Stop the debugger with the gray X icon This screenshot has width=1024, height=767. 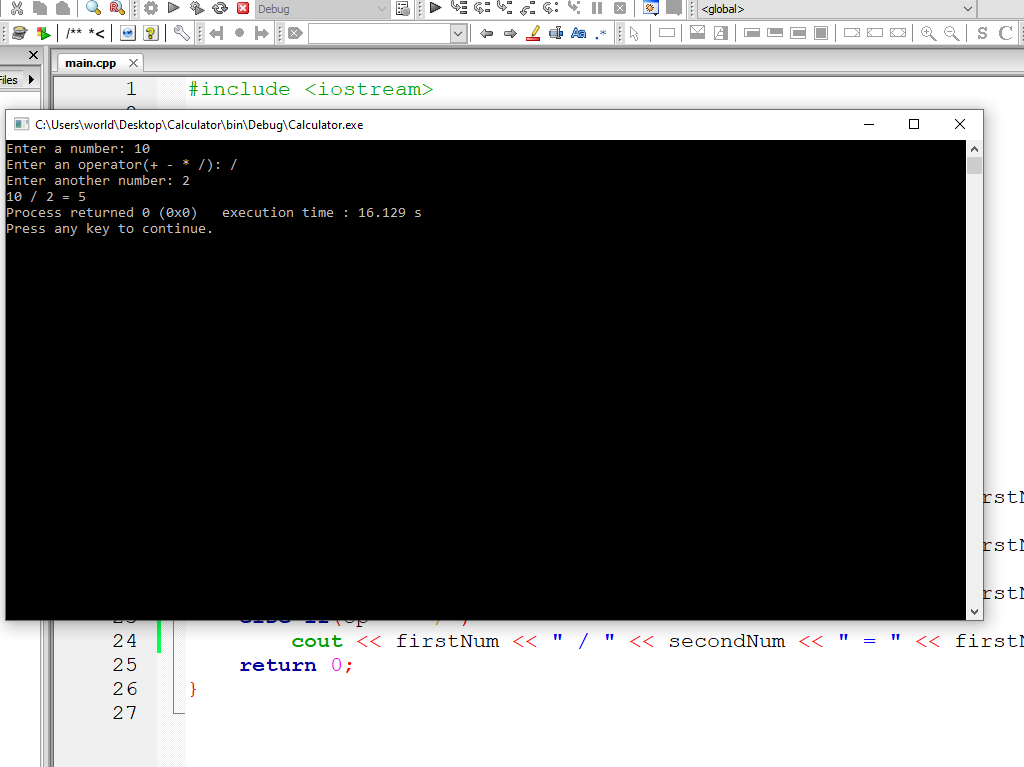tap(620, 8)
